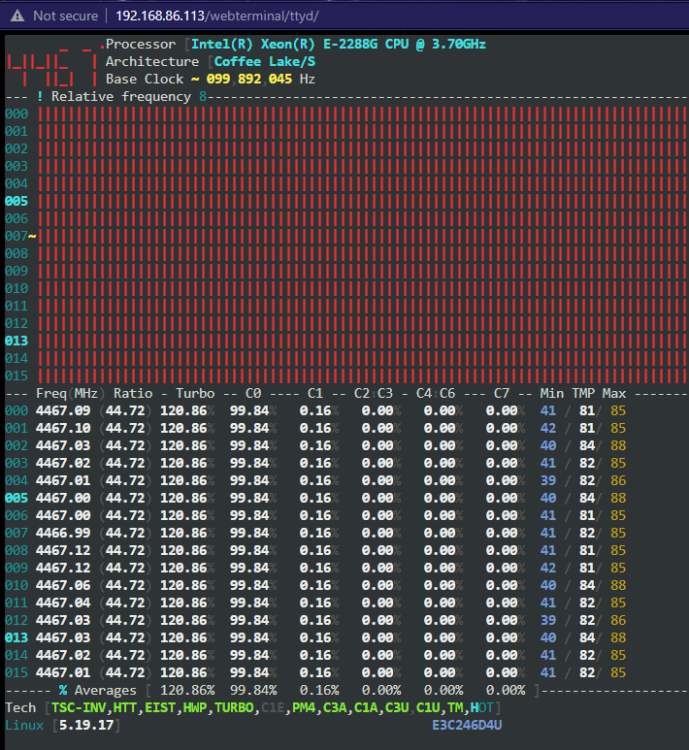
Task: Click core 005 label in the frequency table
Action: tap(17, 498)
